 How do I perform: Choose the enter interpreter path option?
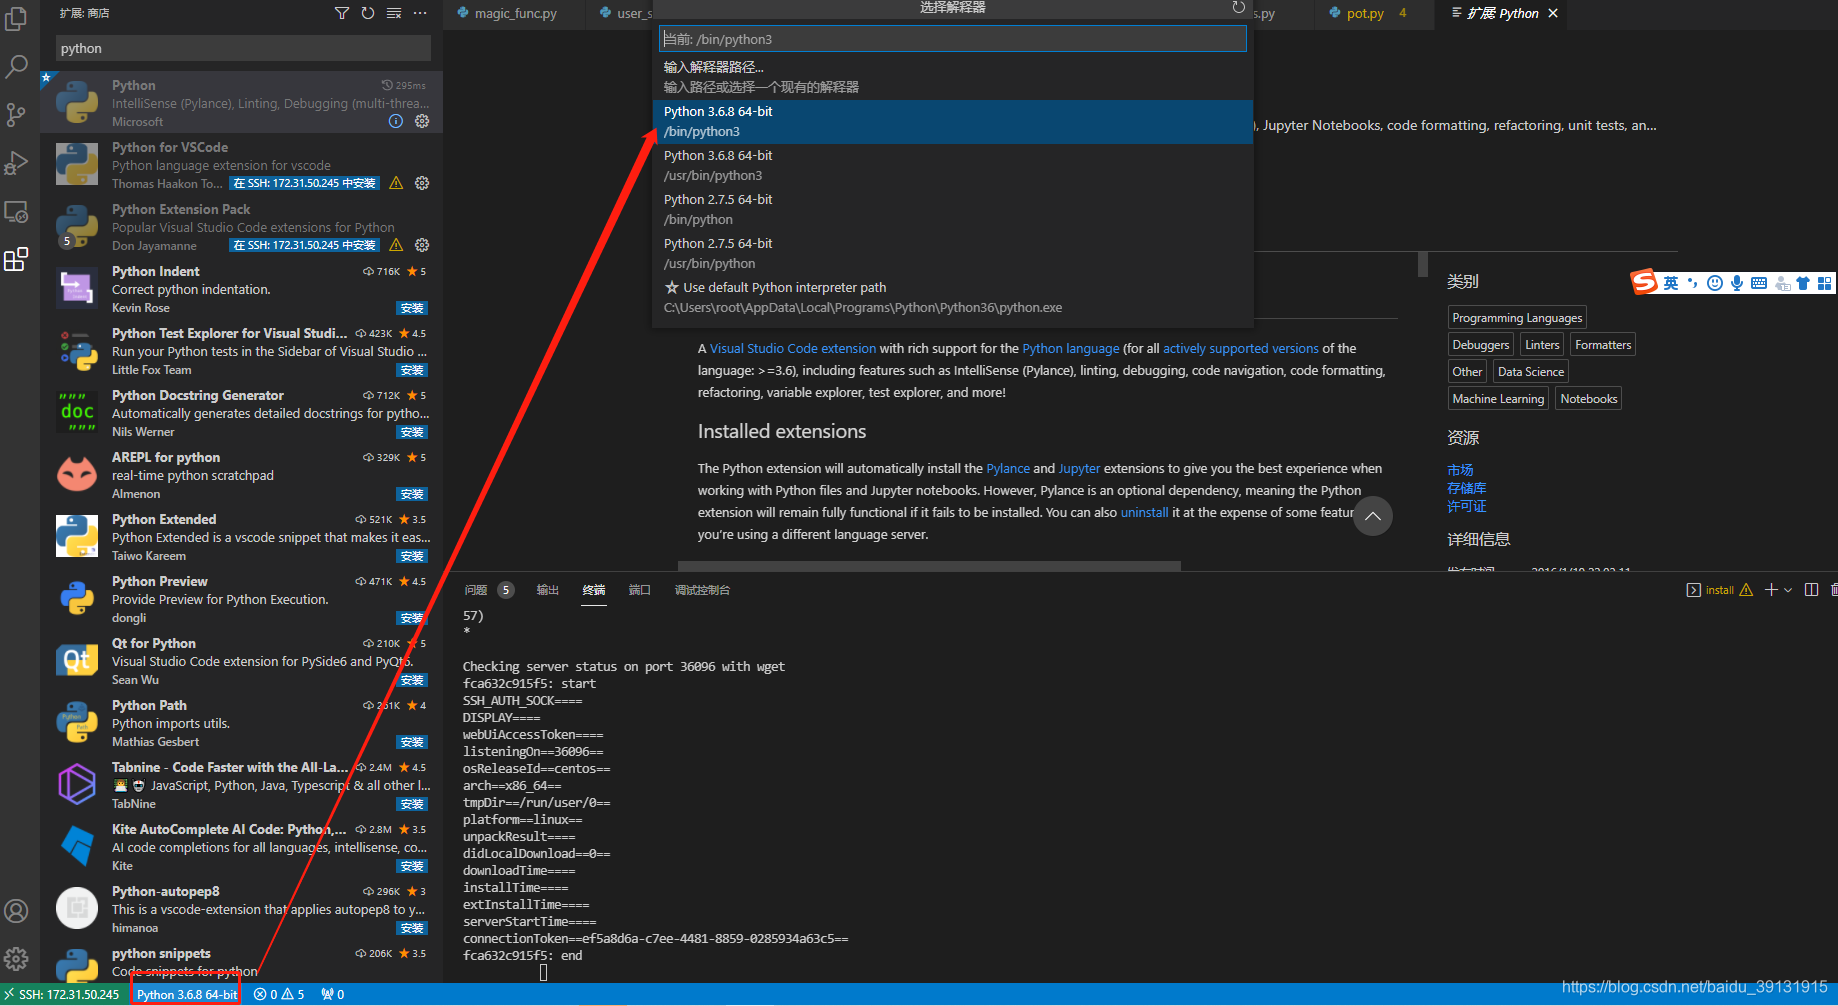953,77
